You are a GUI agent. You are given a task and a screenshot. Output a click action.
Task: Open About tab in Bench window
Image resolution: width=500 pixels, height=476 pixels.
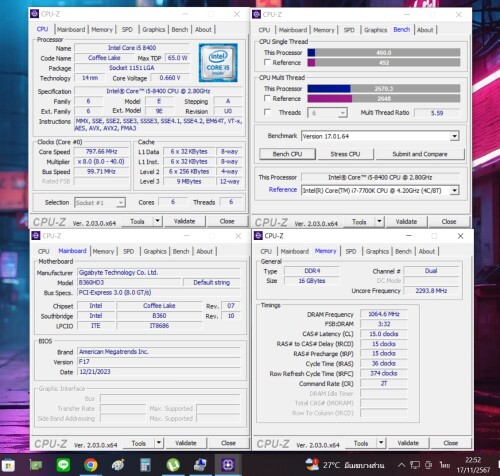click(425, 30)
